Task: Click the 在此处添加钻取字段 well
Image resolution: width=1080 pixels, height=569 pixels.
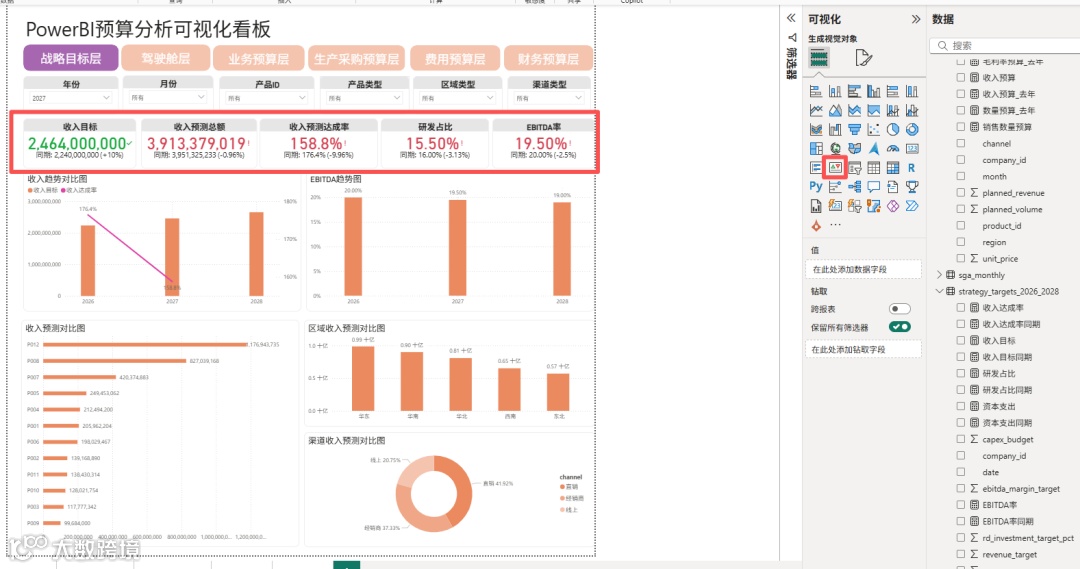Action: coord(863,349)
